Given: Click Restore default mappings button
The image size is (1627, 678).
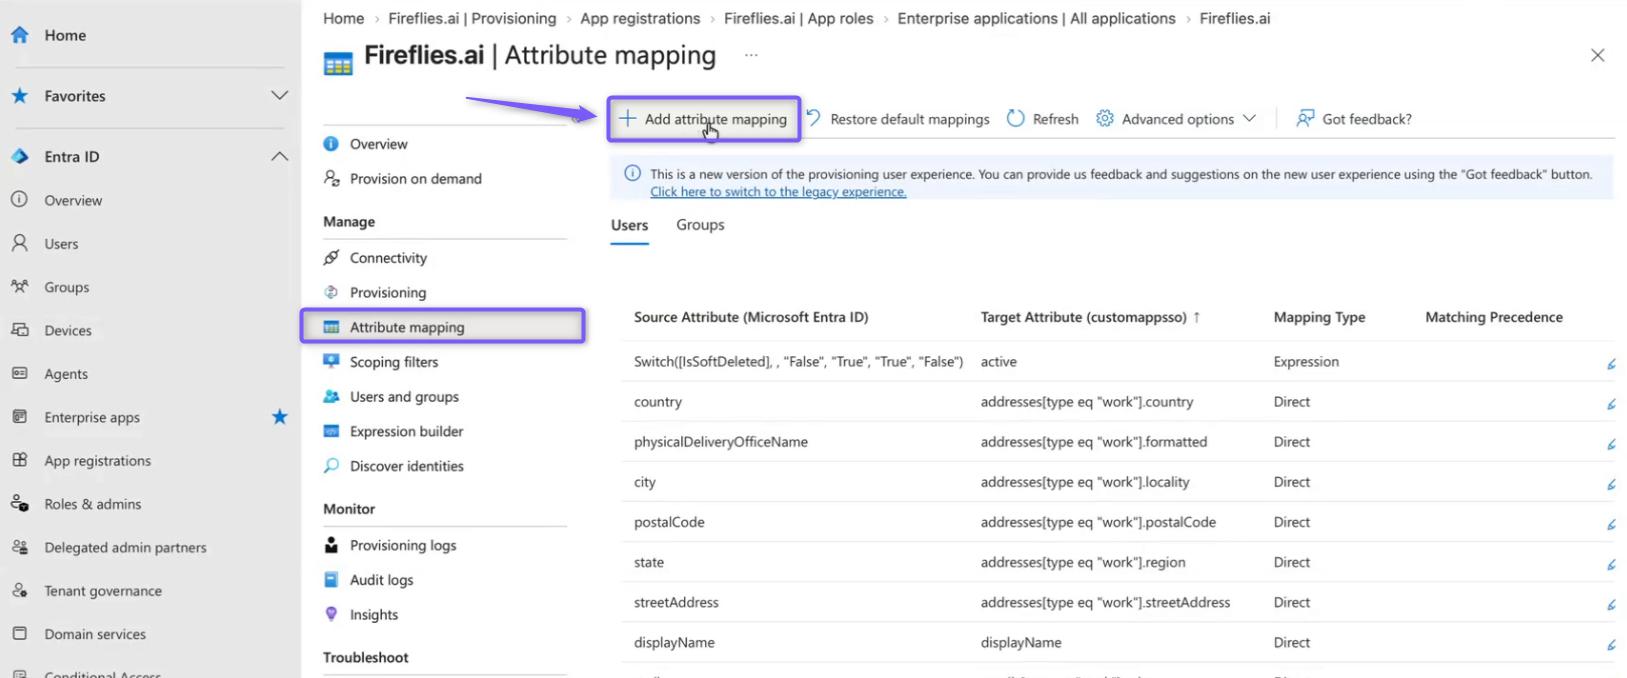Looking at the screenshot, I should 898,119.
